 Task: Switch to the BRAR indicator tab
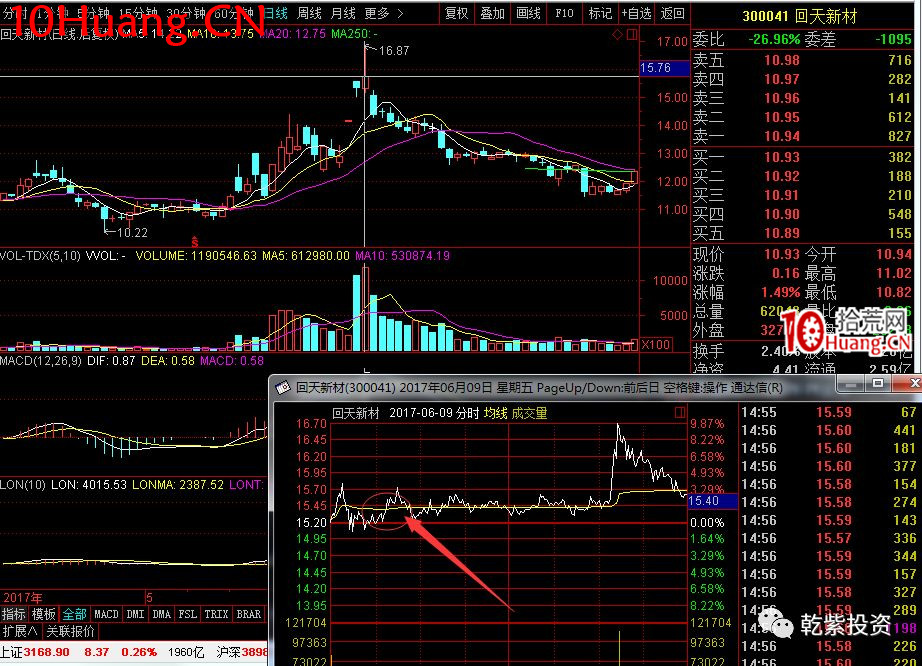tap(248, 614)
